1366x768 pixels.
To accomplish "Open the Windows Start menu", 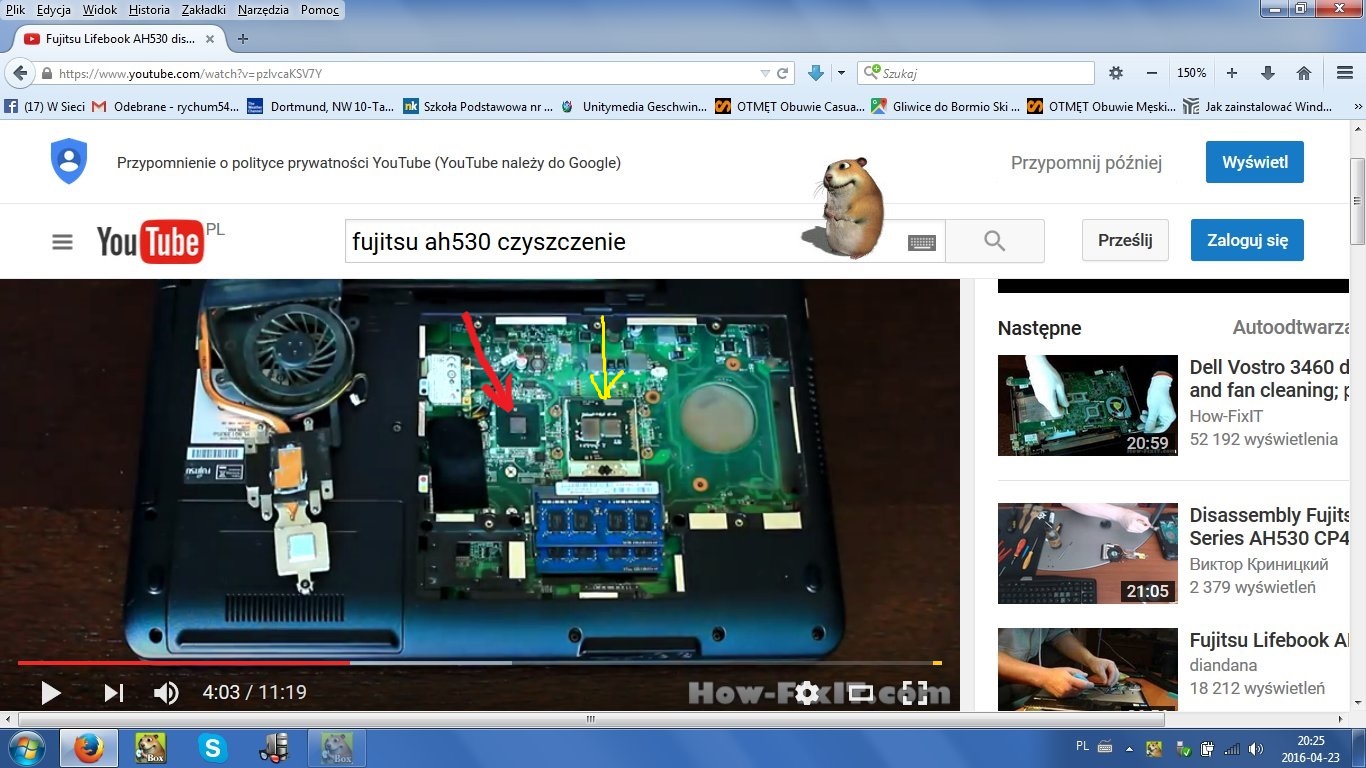I will pyautogui.click(x=25, y=748).
